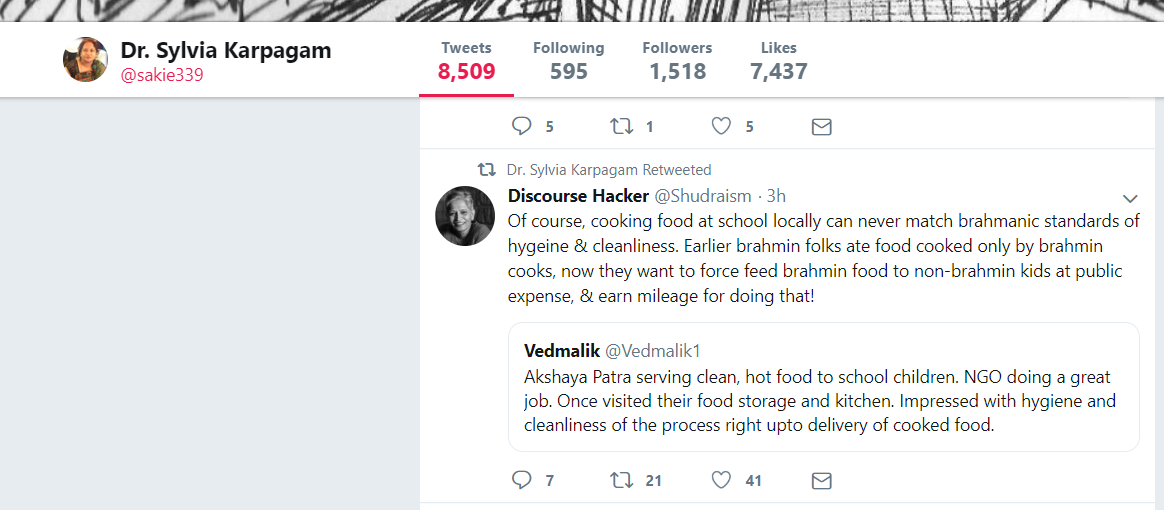Switch to the Following tab
The image size is (1164, 510).
coord(568,61)
